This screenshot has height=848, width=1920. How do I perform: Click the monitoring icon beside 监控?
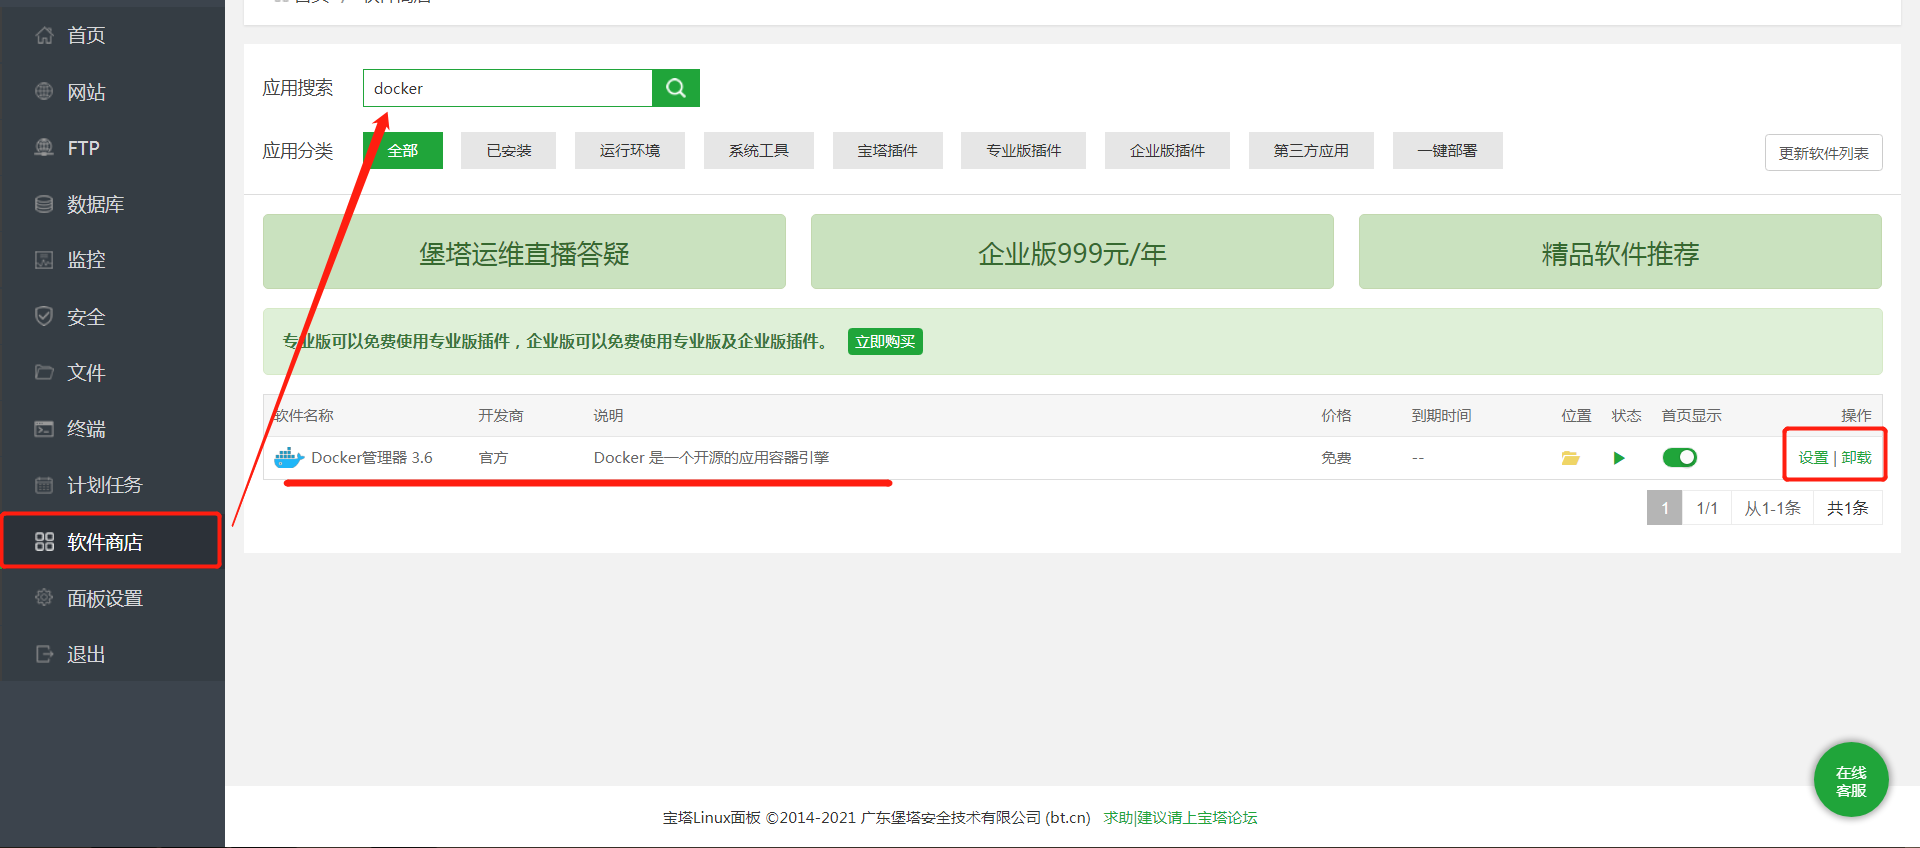[x=44, y=260]
